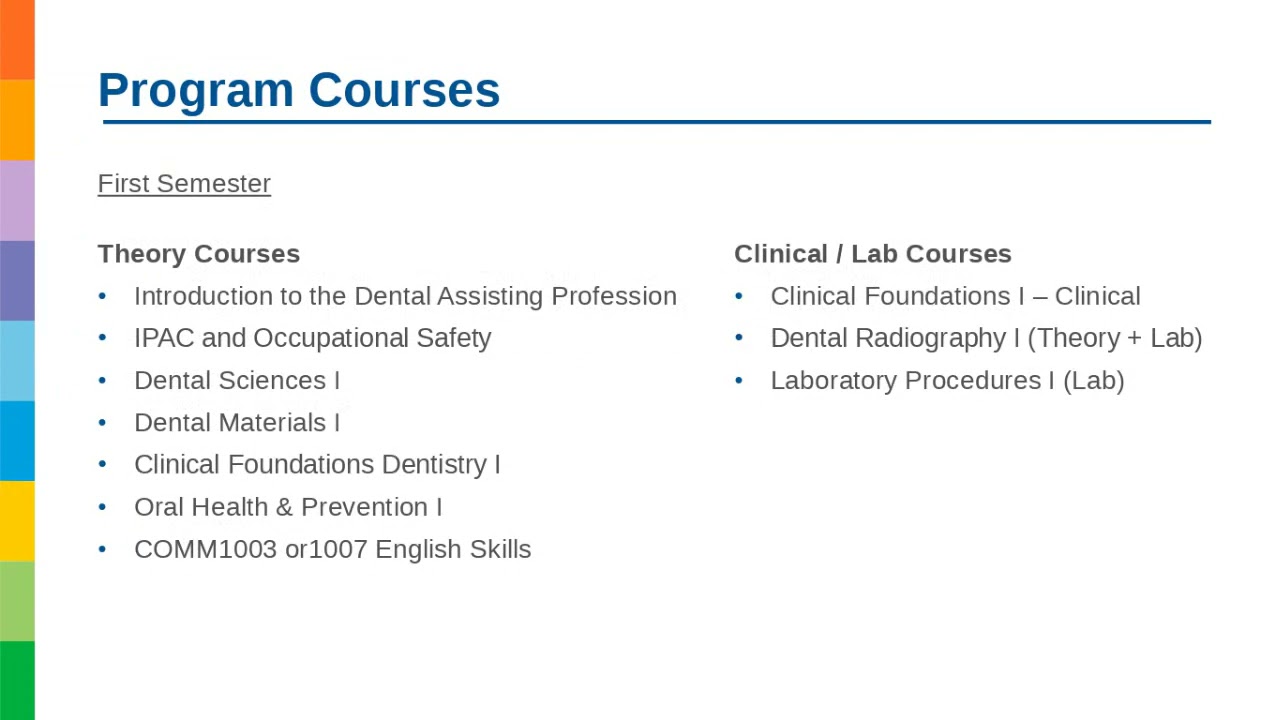Select the yellow color block in sidebar
This screenshot has height=720, width=1280.
17,521
